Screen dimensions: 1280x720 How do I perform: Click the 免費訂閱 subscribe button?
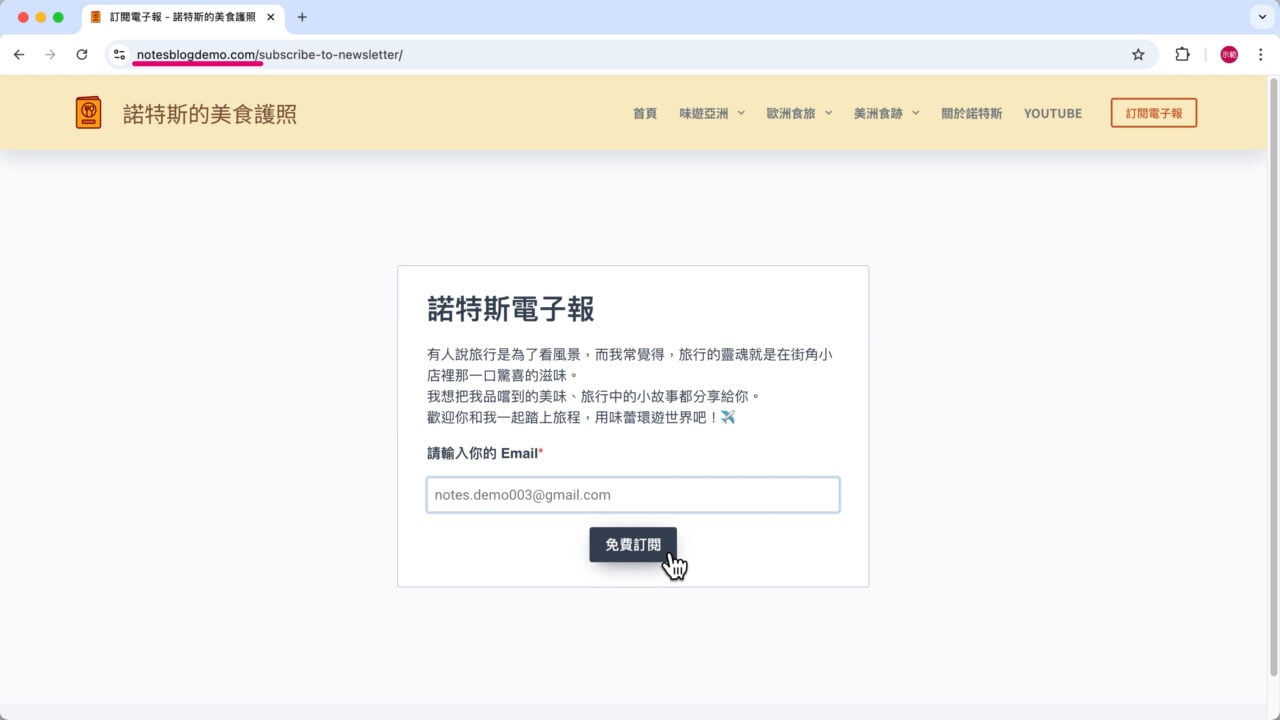click(x=633, y=545)
